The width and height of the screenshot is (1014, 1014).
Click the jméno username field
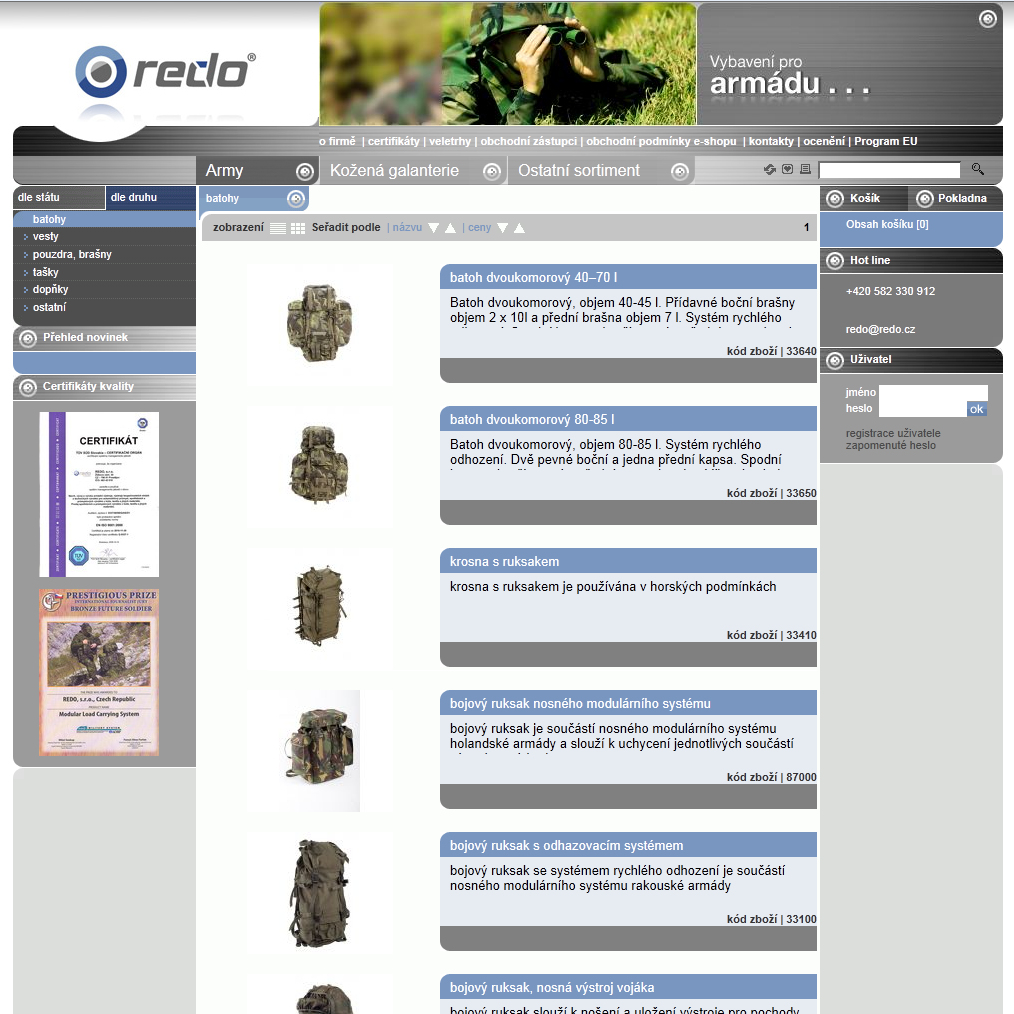point(933,392)
